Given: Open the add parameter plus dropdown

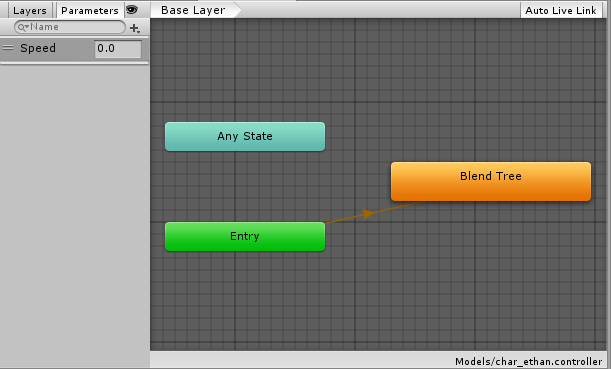Looking at the screenshot, I should tap(135, 28).
